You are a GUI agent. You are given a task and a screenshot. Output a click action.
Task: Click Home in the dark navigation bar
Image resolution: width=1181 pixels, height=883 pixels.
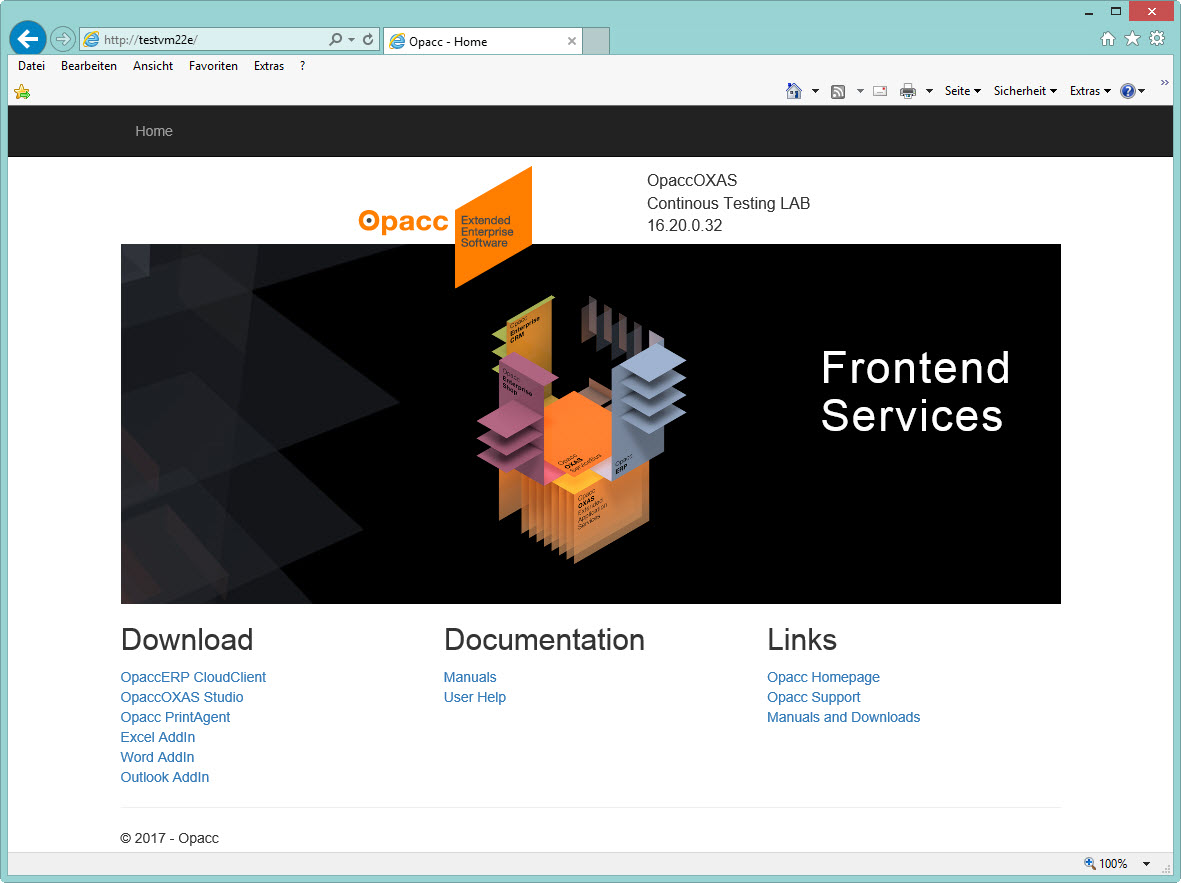pos(154,131)
